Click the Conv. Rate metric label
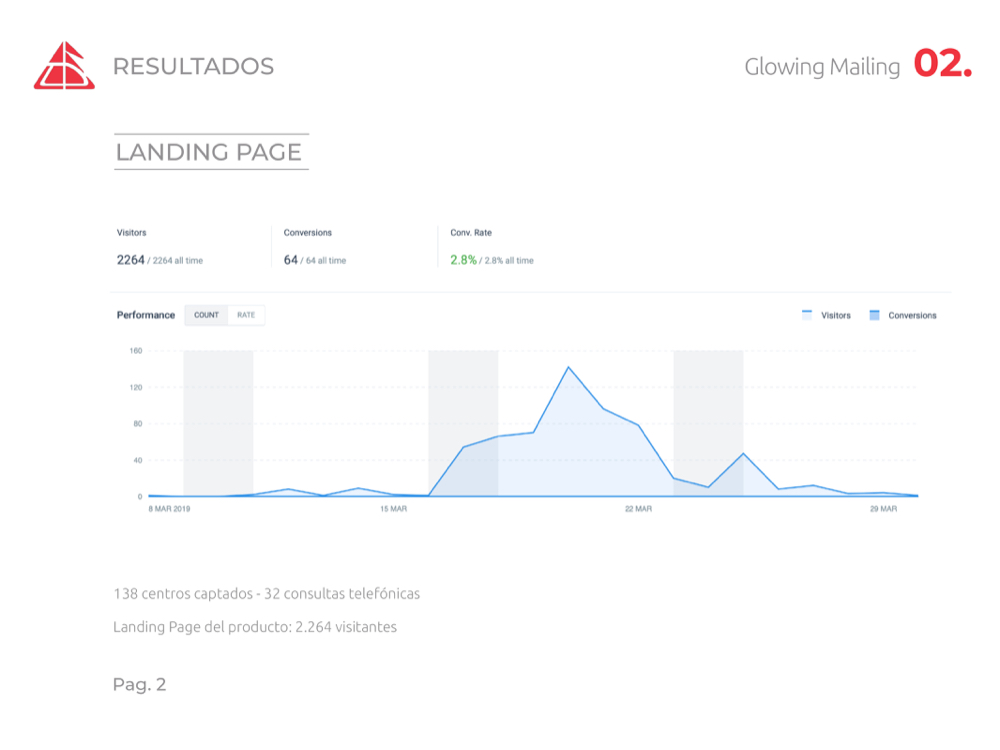This screenshot has width=1000, height=750. [x=471, y=233]
